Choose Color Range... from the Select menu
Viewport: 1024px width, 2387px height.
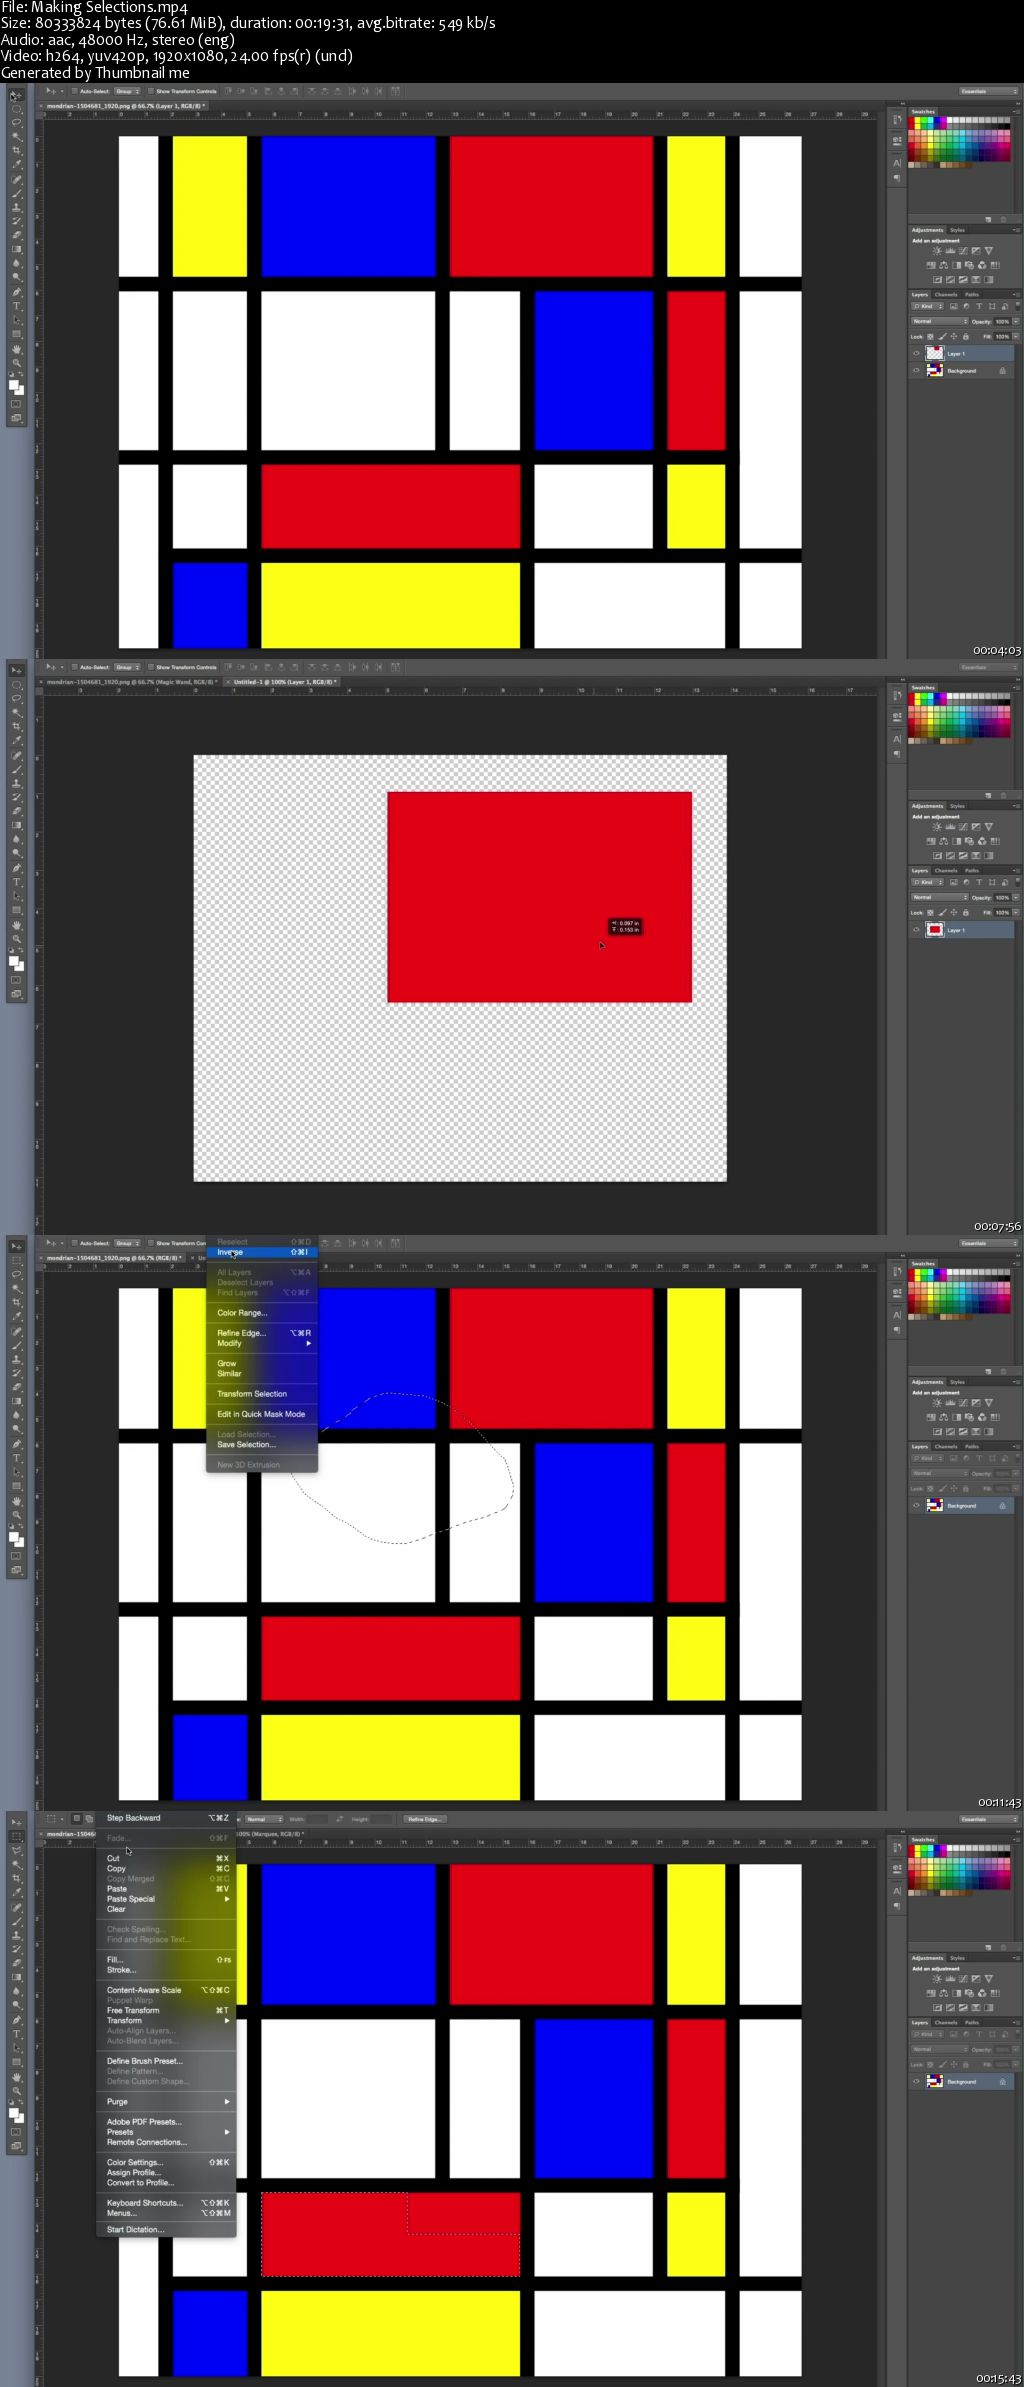[262, 1313]
